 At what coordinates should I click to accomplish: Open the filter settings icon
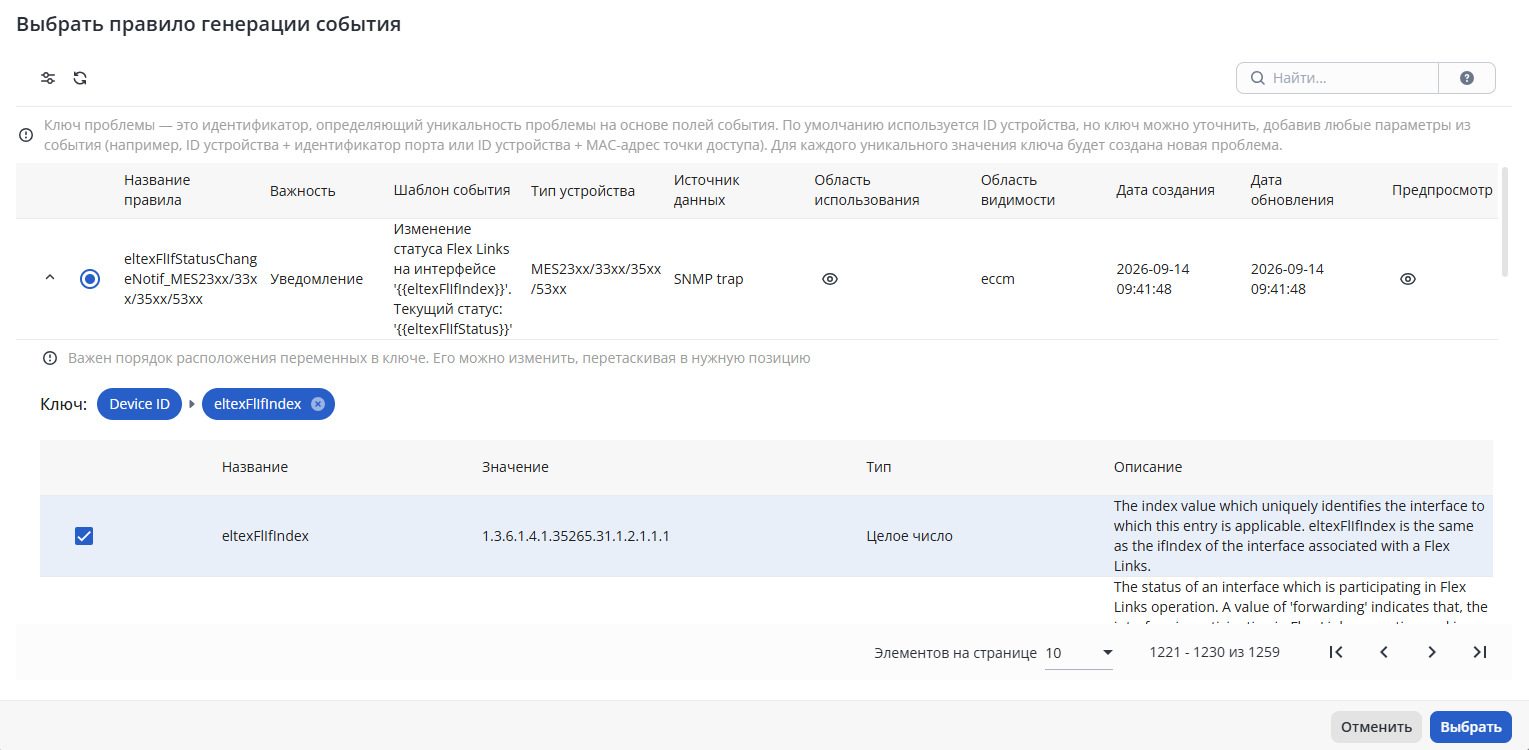47,78
